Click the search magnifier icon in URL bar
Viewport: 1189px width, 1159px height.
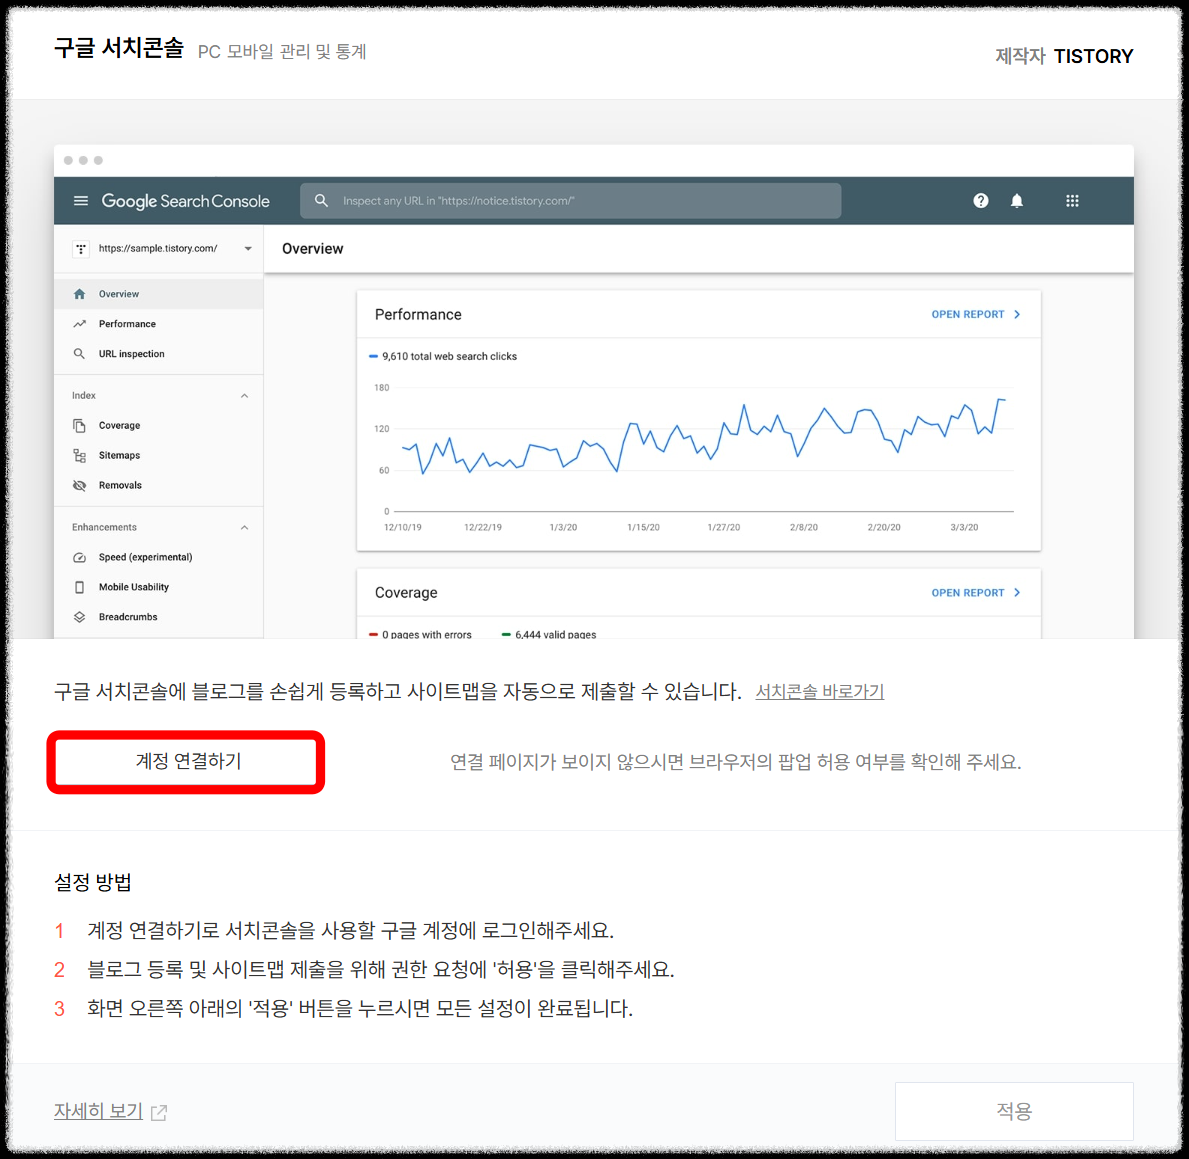coord(322,201)
